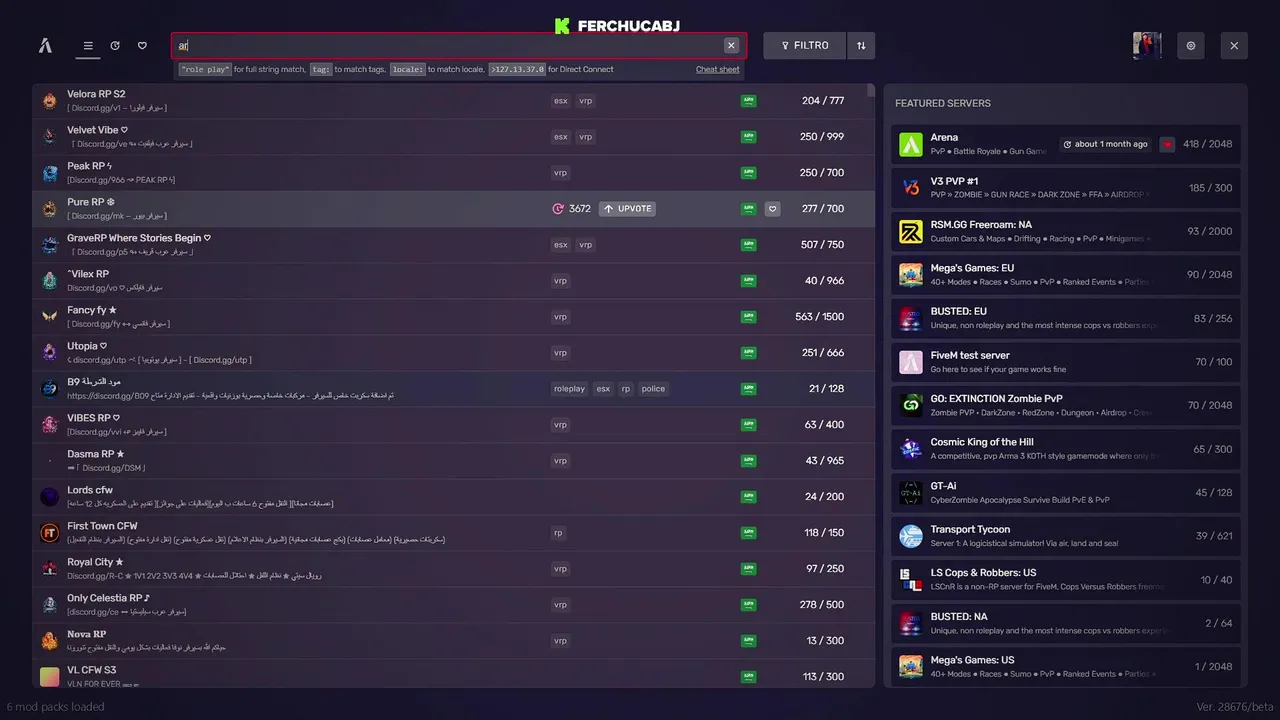Select the police tag on B9 row
The image size is (1280, 720).
653,389
